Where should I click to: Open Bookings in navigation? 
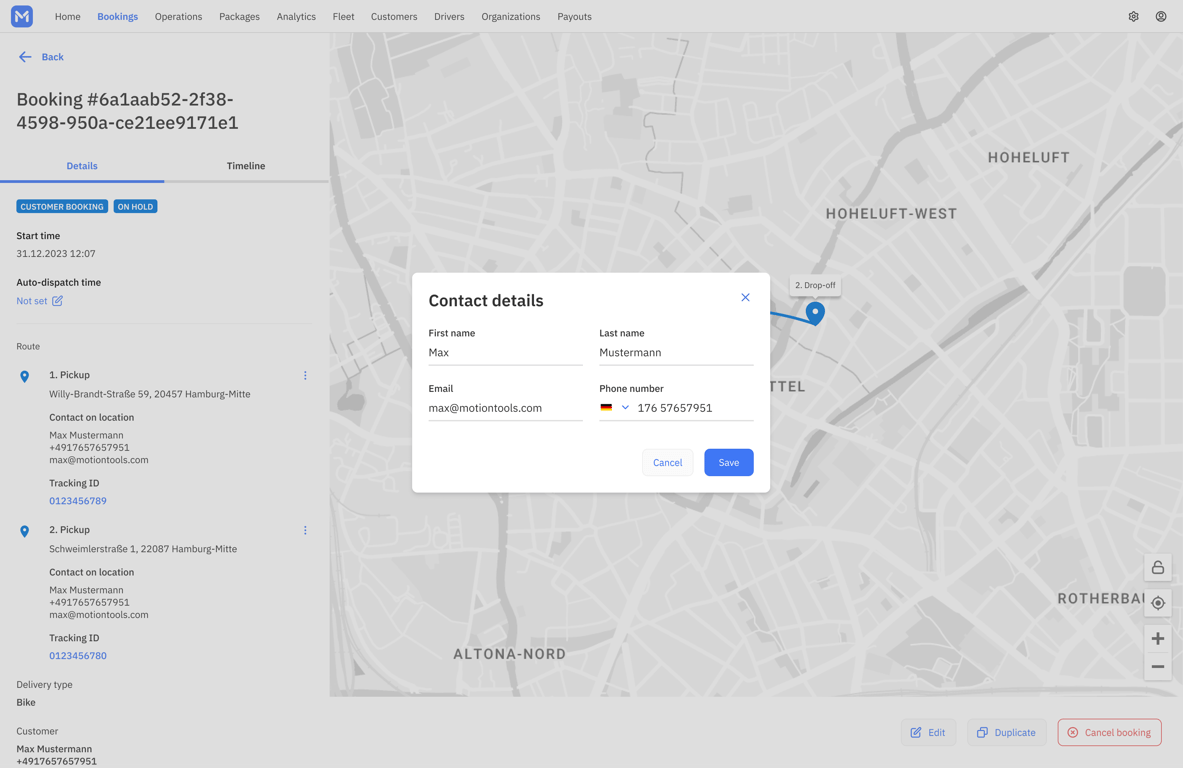[118, 17]
